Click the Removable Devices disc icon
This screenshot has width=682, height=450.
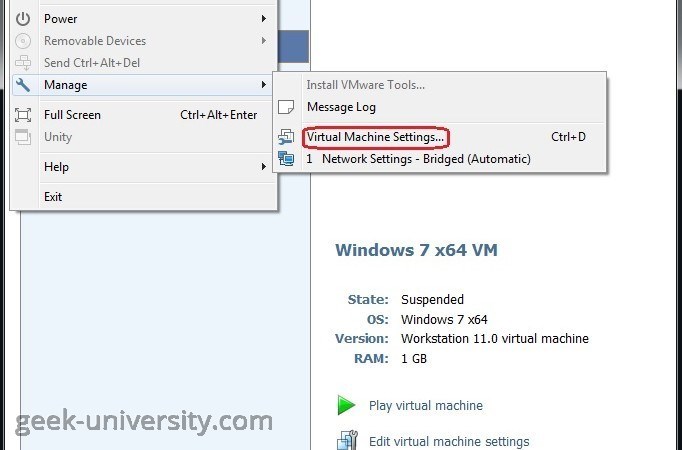coord(23,41)
